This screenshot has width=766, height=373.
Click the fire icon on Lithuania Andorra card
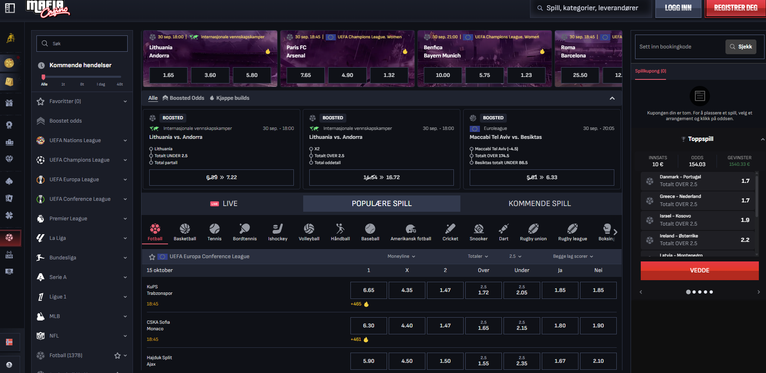click(268, 51)
